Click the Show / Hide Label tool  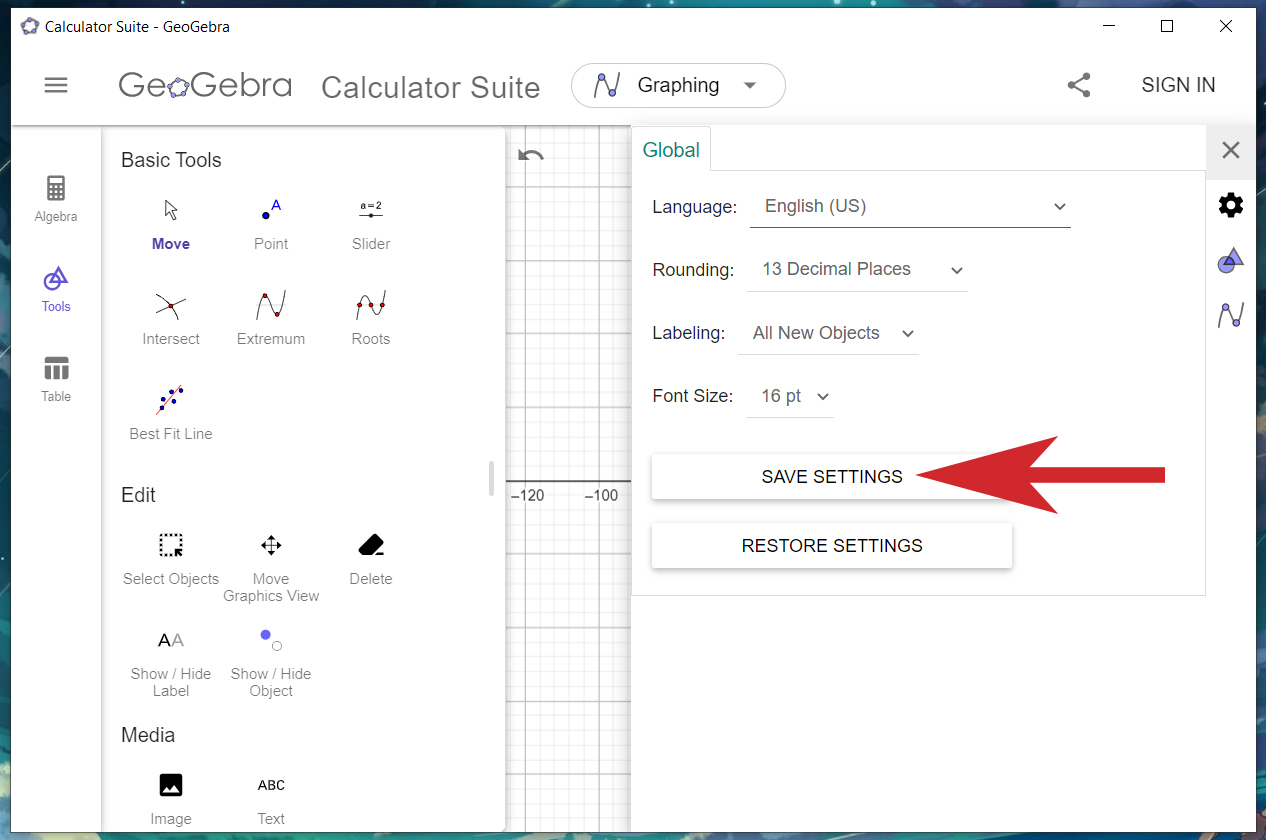coord(171,662)
